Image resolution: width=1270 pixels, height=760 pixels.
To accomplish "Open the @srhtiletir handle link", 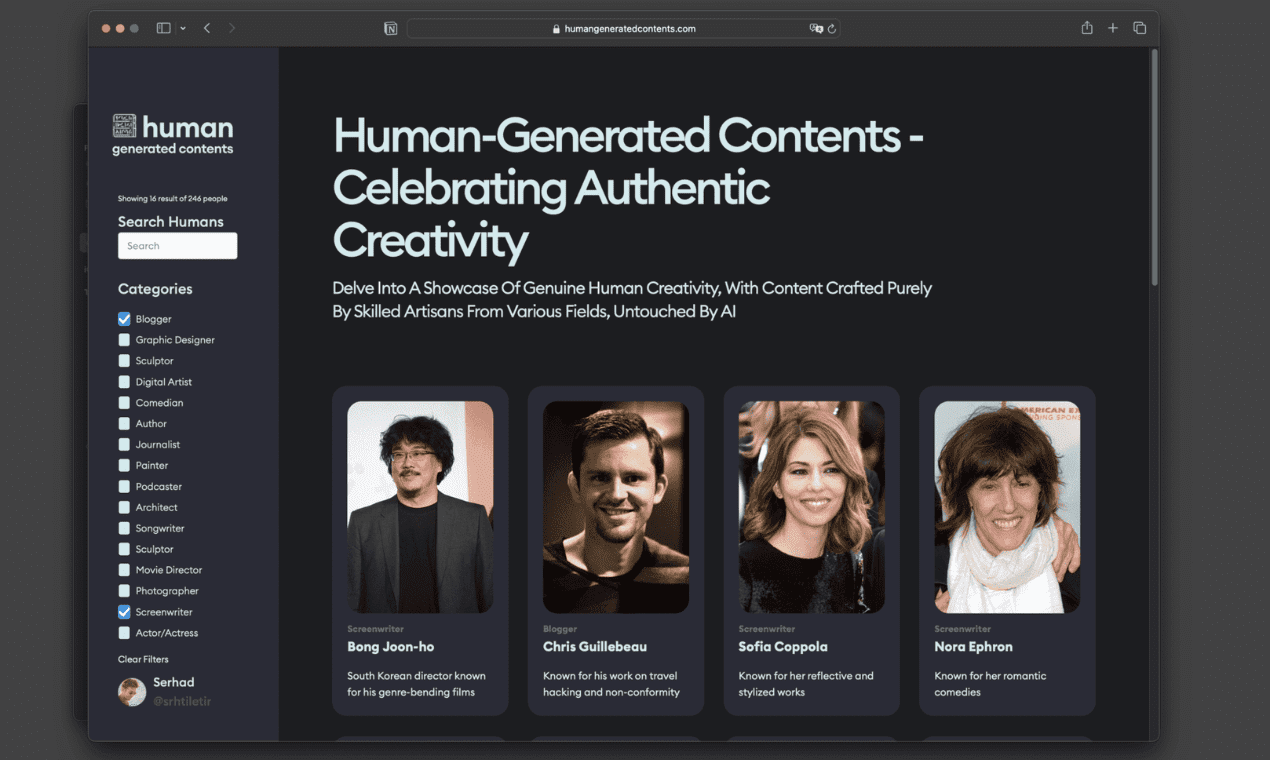I will tap(182, 702).
